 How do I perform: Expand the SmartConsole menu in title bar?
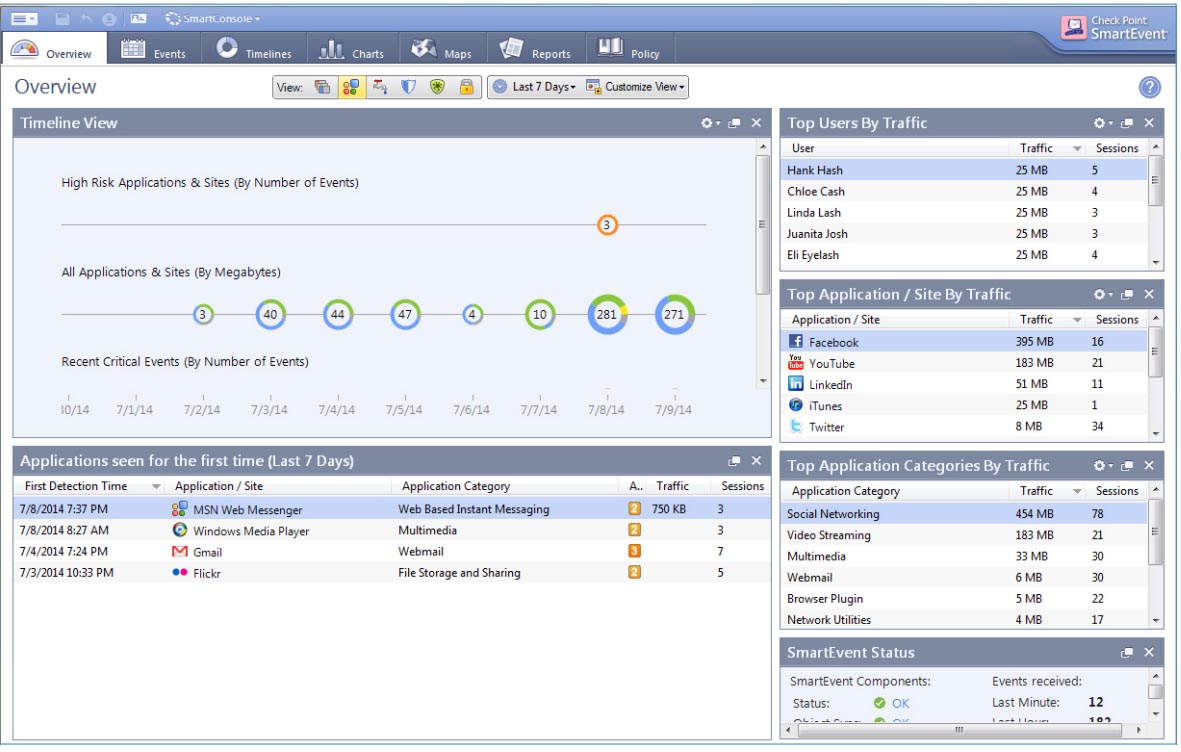click(212, 18)
